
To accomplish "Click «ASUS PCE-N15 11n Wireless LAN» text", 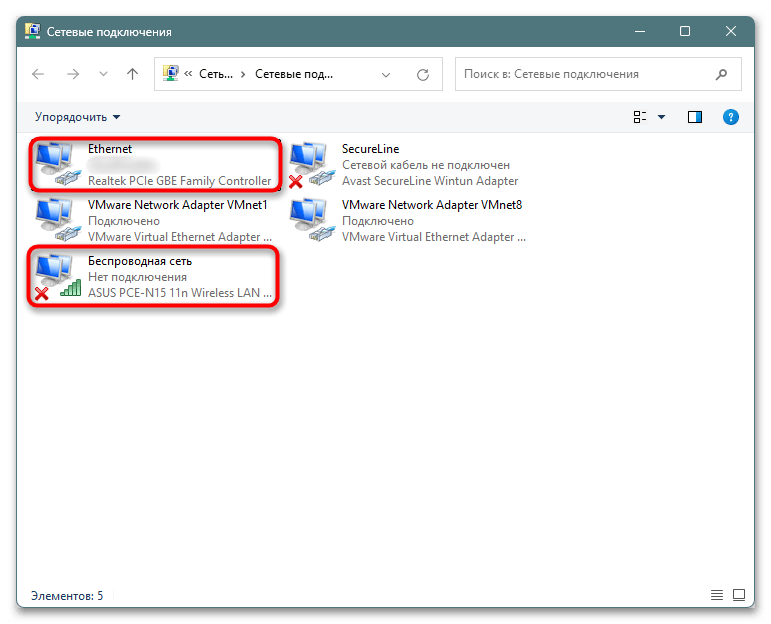I will click(x=179, y=293).
